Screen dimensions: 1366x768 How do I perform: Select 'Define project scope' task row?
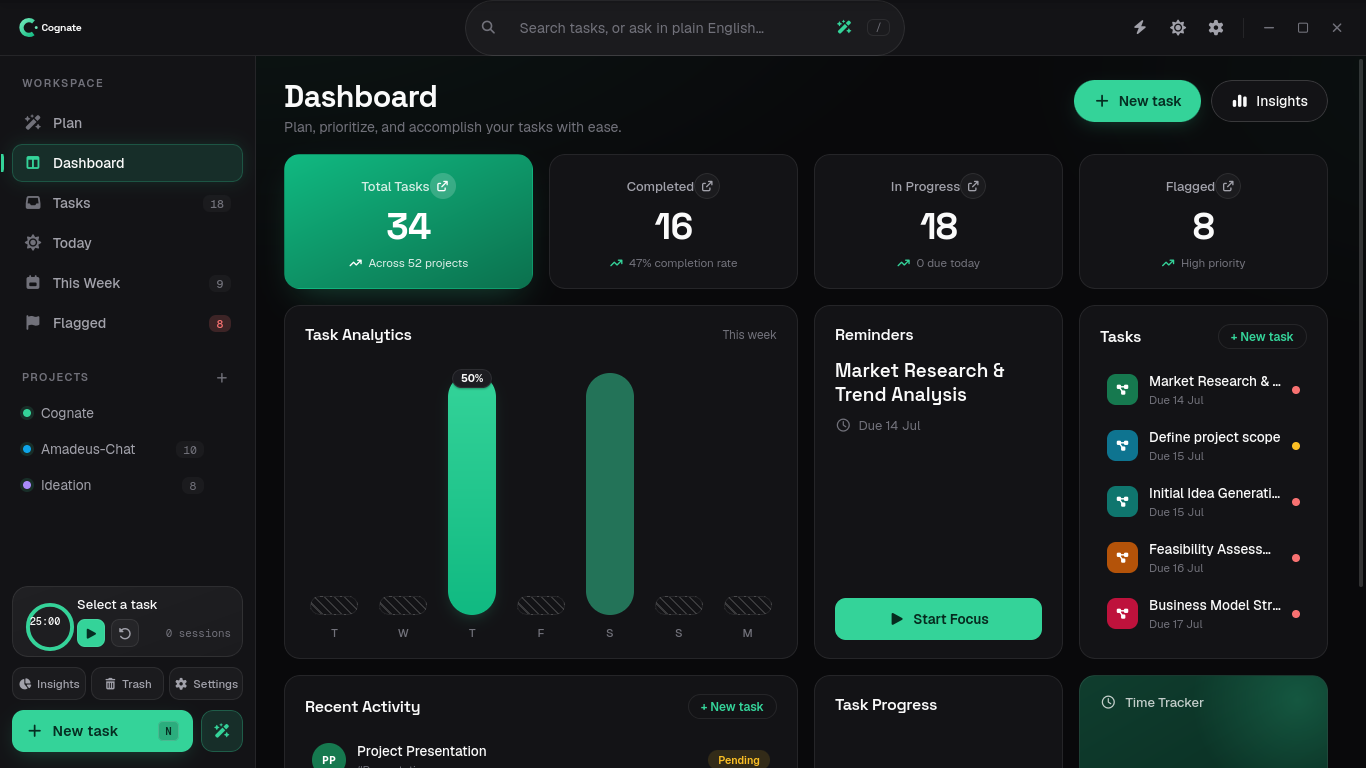[x=1203, y=446]
